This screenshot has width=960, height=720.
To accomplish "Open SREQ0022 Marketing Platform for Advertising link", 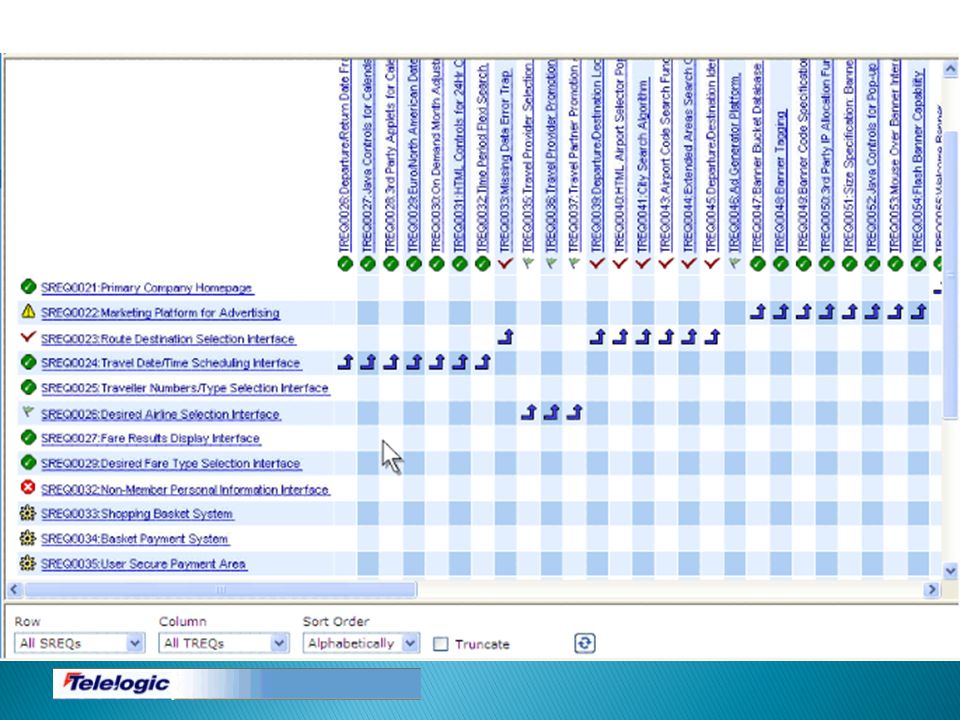I will (160, 313).
